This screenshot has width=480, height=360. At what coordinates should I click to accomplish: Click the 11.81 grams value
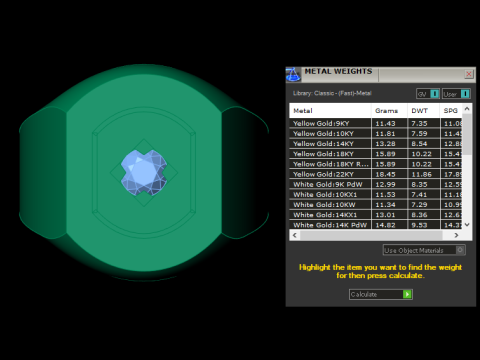(385, 134)
